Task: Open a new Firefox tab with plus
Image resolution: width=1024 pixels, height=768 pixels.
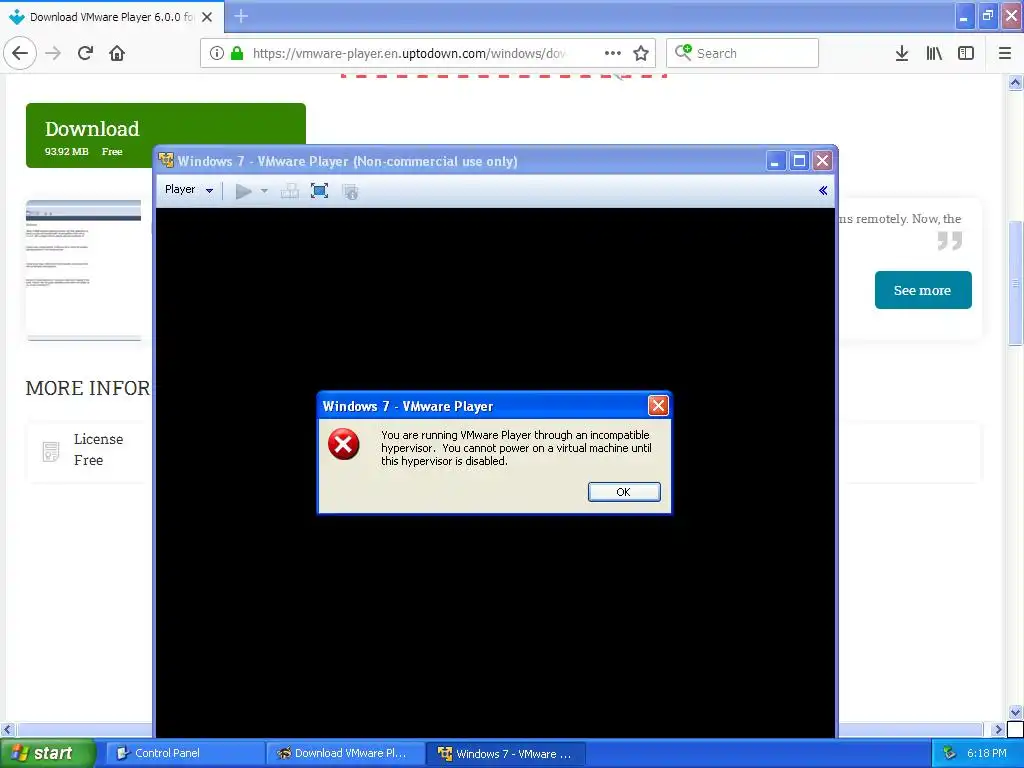Action: pos(241,16)
